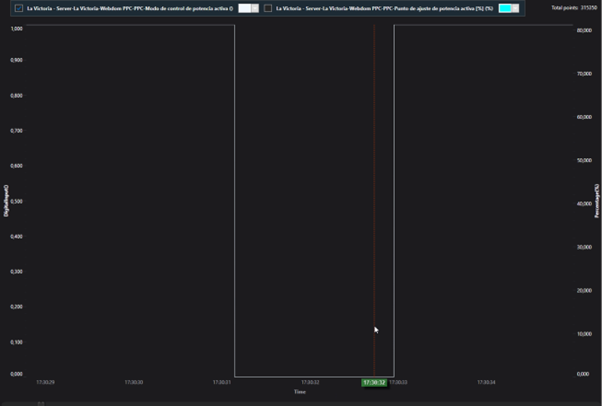Click the 17:30:31 time axis tick
This screenshot has height=406, width=602.
pos(222,382)
